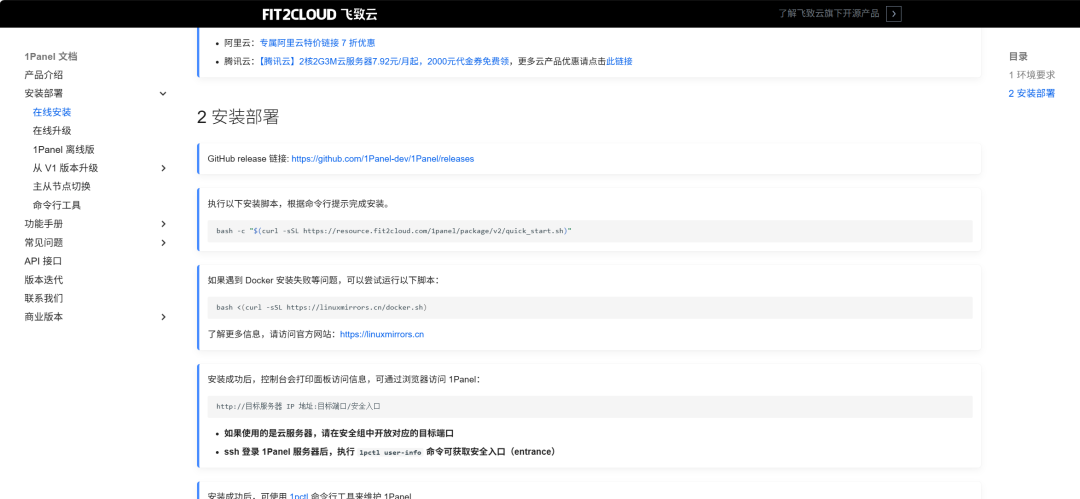Screen dimensions: 1080x499
Task: Expand 从 V1 版本升级 submenu chevron
Action: point(163,168)
